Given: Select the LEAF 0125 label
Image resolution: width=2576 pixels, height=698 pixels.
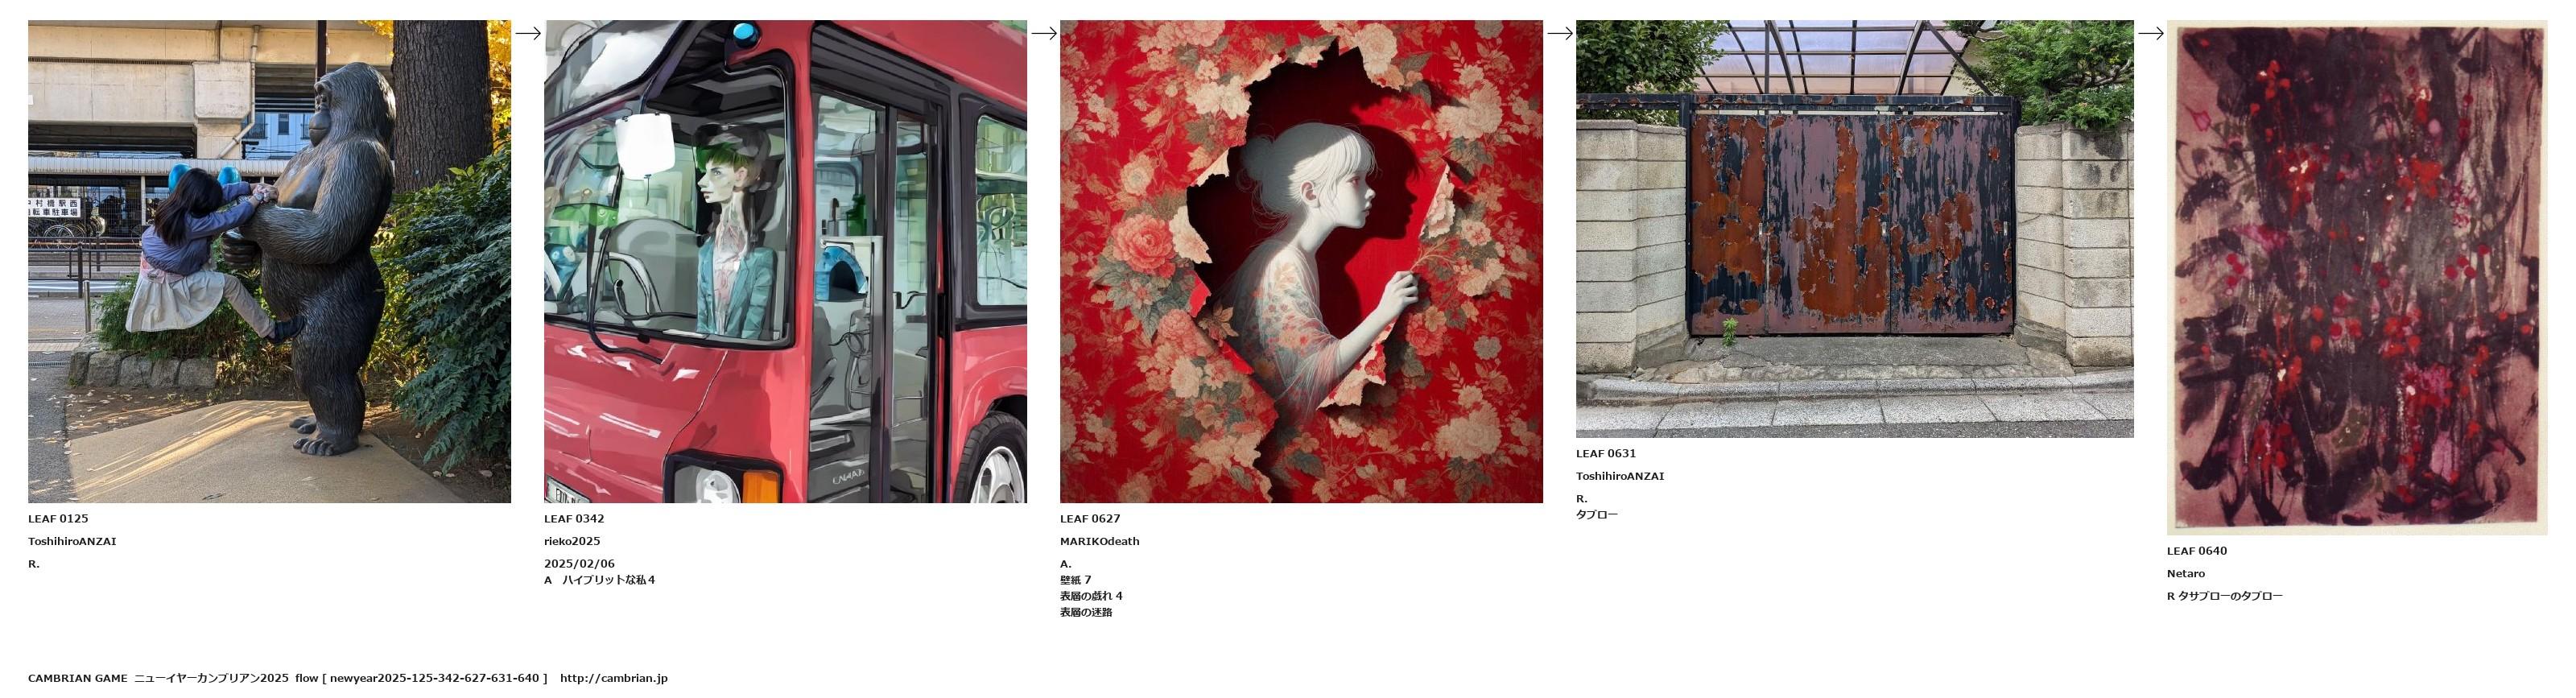Looking at the screenshot, I should (x=58, y=519).
